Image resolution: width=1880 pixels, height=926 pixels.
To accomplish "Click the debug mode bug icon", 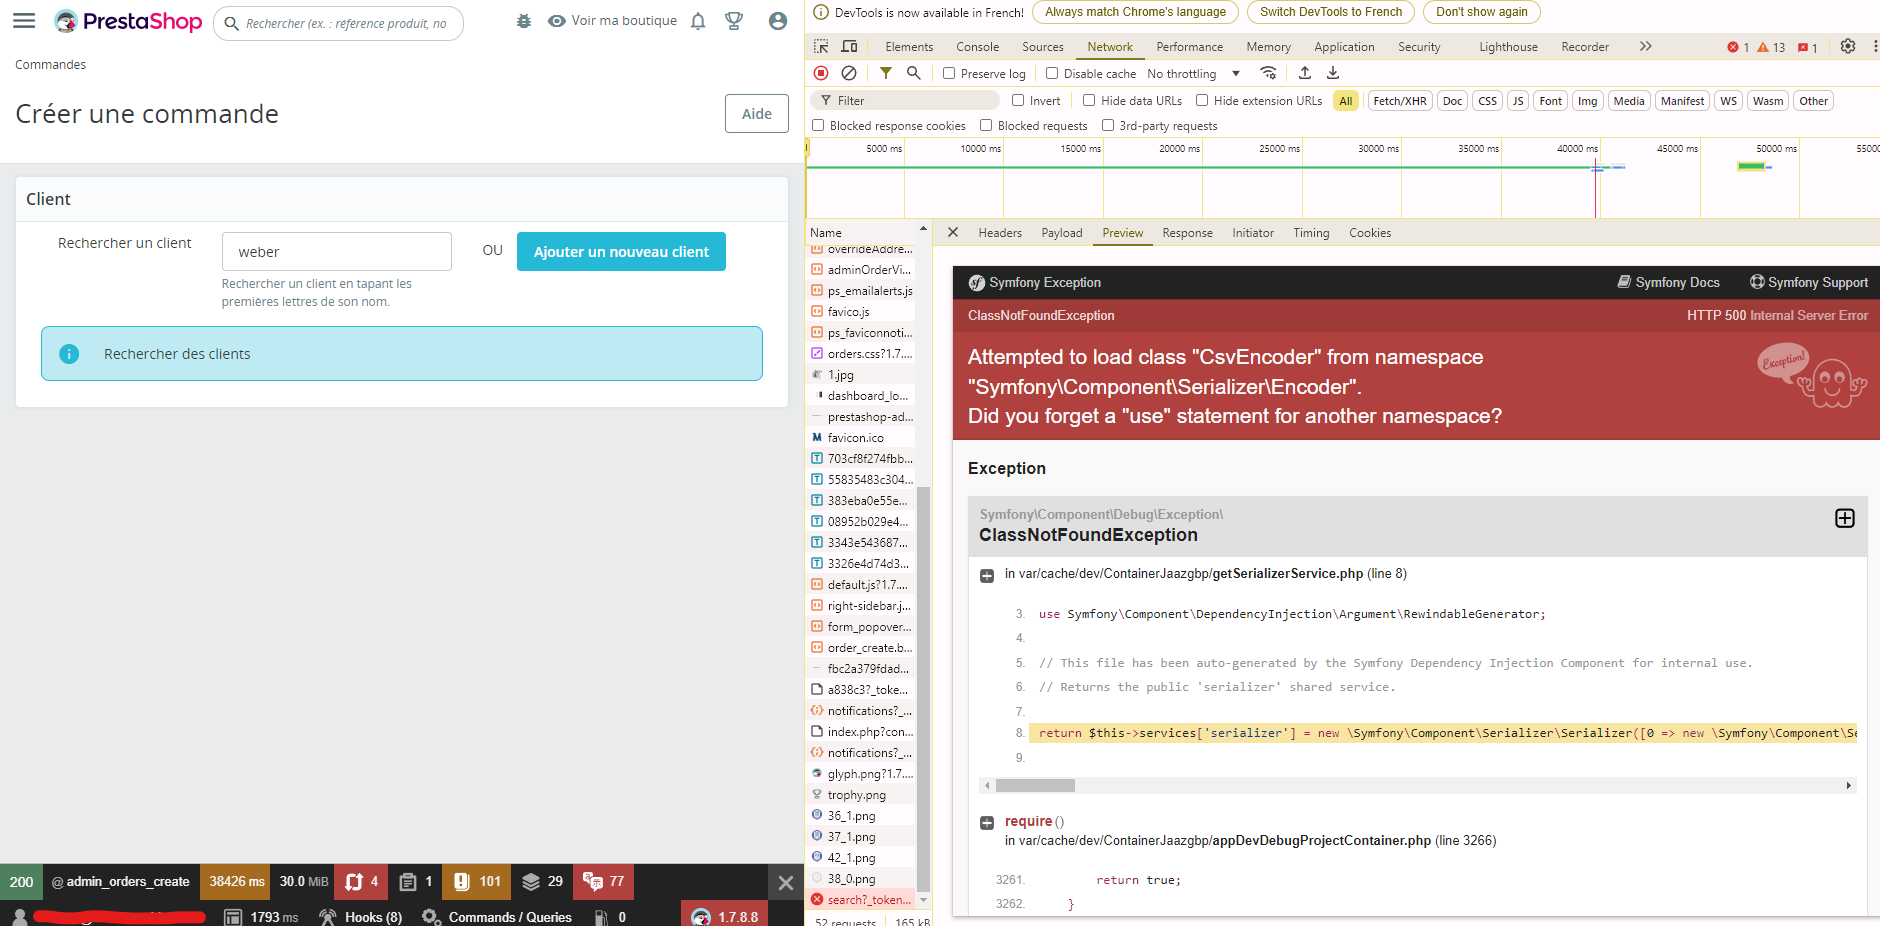I will [524, 21].
